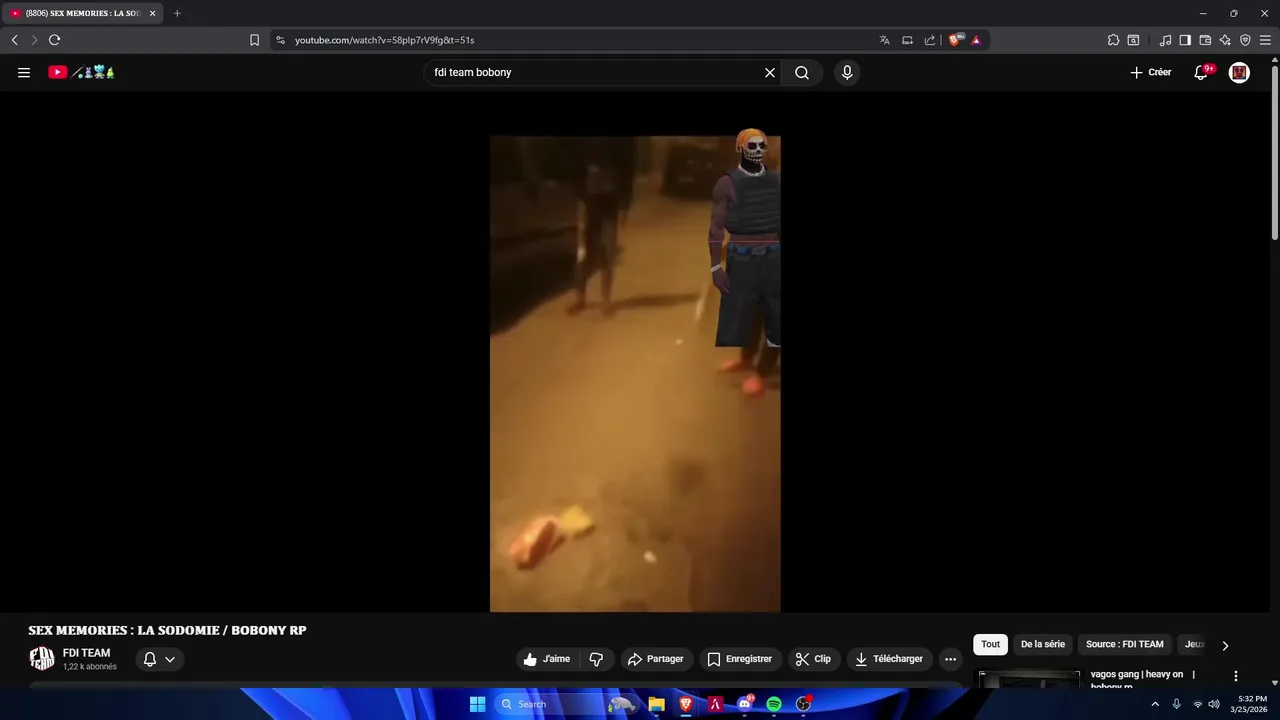Click the youtube.com address bar URL

pyautogui.click(x=384, y=40)
